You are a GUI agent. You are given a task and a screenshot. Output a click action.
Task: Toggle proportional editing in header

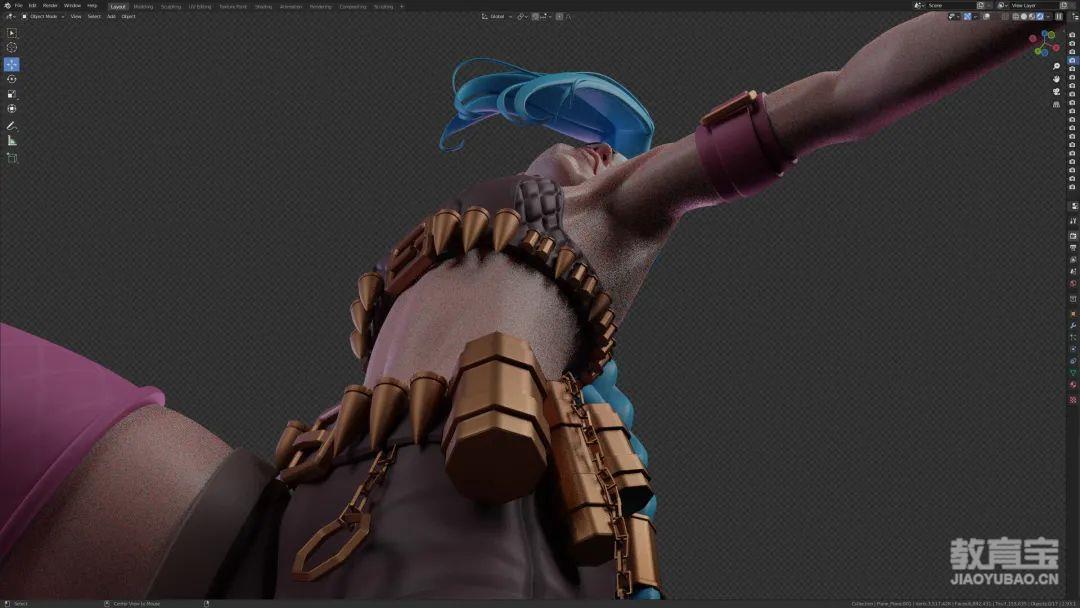point(559,17)
